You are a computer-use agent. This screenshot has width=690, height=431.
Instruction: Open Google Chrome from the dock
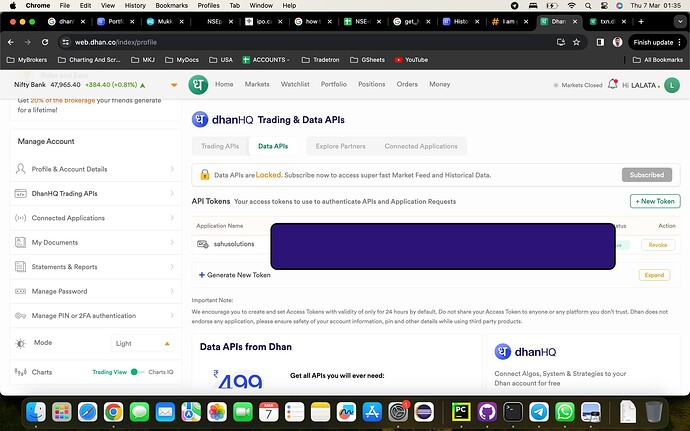(x=114, y=413)
